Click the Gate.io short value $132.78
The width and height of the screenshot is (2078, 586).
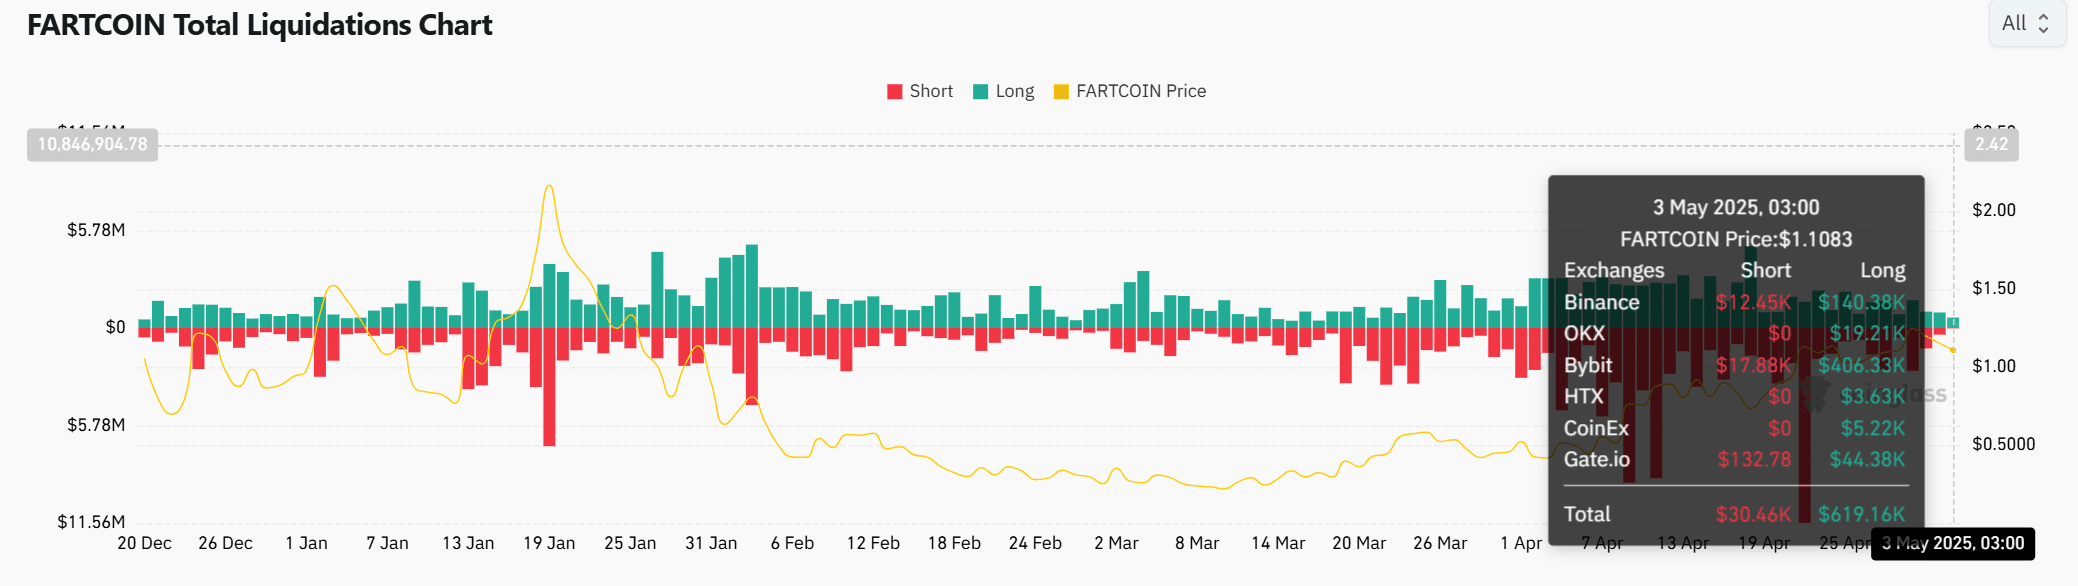click(x=1754, y=459)
